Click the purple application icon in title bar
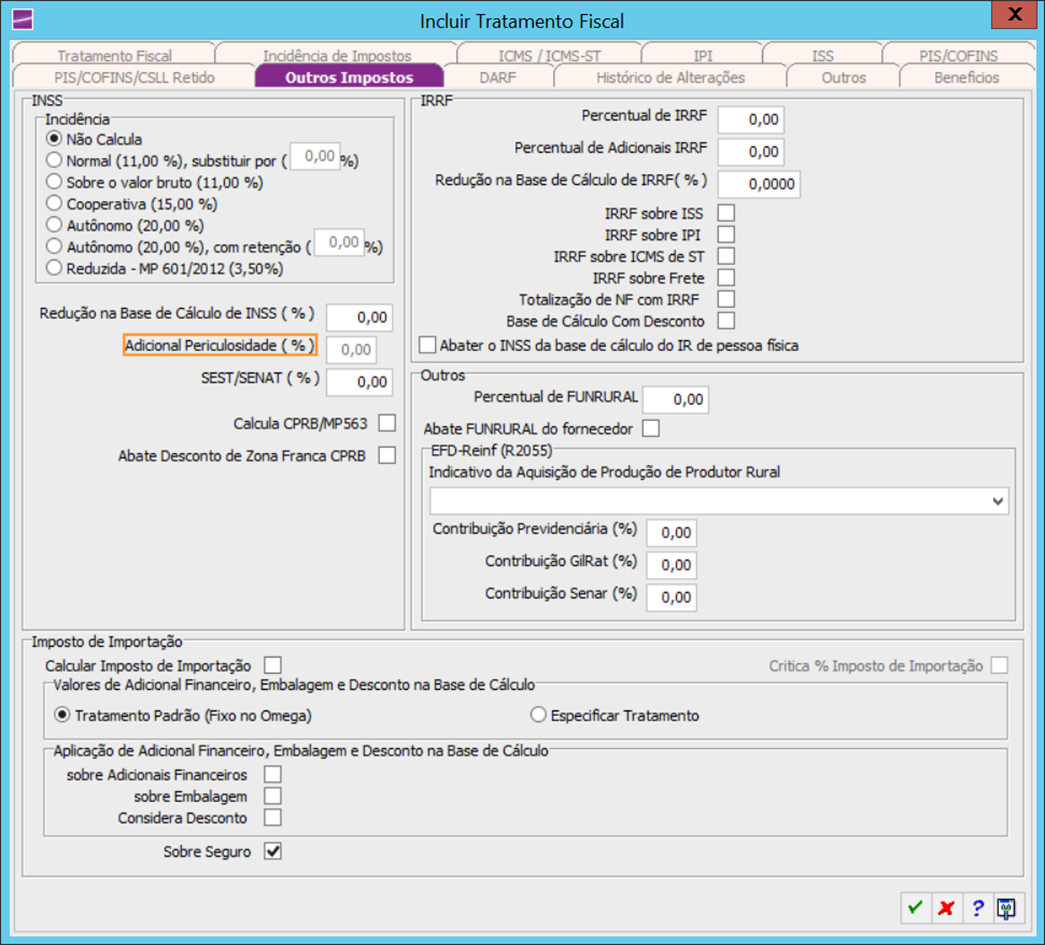 [x=23, y=19]
